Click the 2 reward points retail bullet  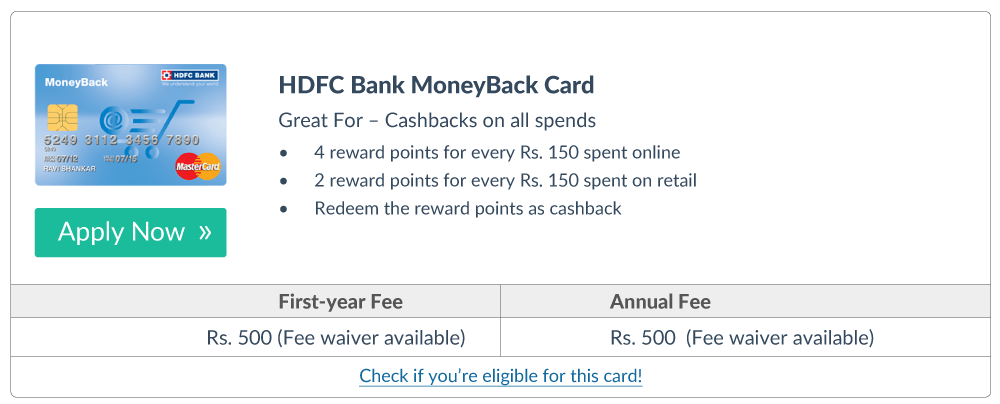pos(505,181)
